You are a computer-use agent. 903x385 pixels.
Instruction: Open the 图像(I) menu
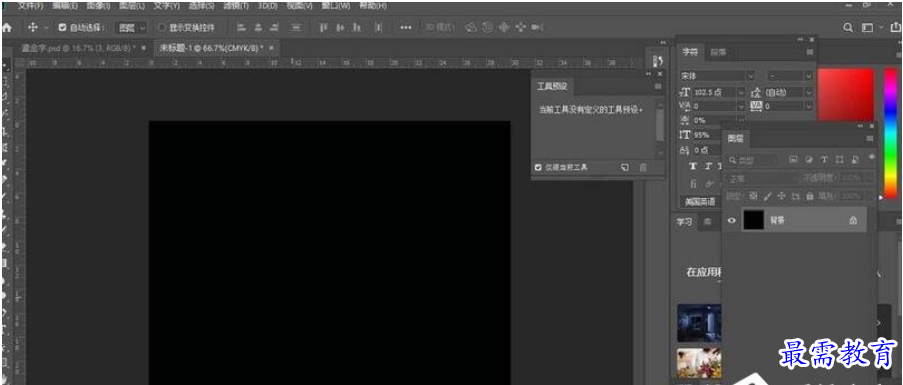click(x=99, y=6)
